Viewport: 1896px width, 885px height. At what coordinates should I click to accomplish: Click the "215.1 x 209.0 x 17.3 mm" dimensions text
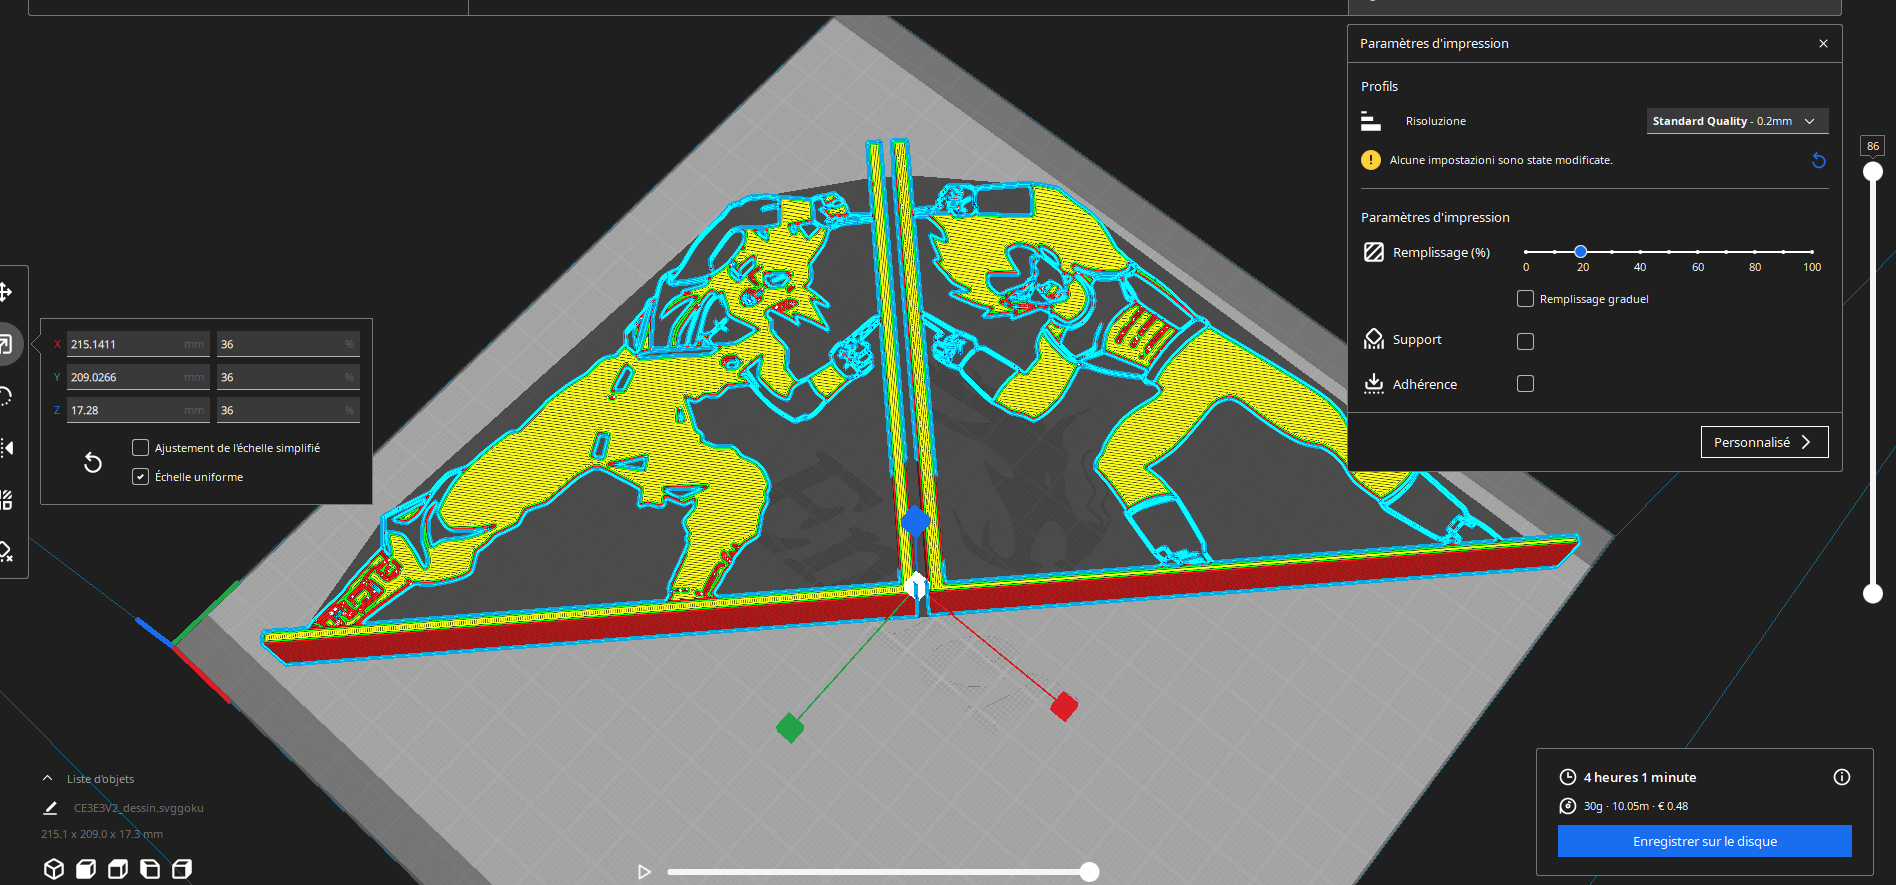102,834
